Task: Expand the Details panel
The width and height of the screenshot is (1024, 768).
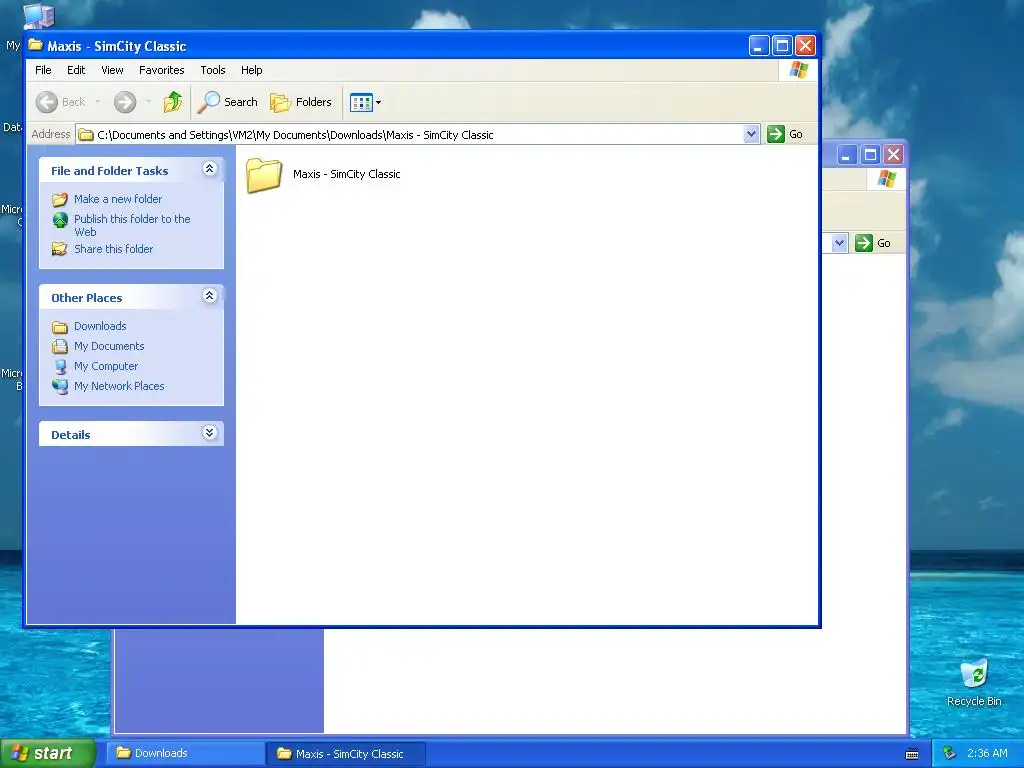Action: 210,433
